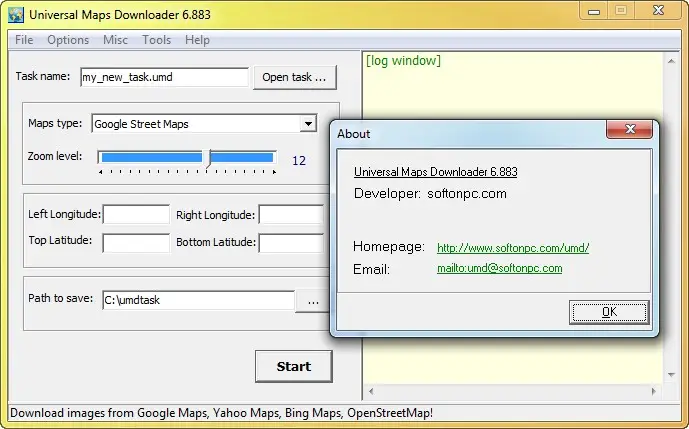Screen dimensions: 689x429
Task: Close the About dialog with X
Action: click(629, 129)
